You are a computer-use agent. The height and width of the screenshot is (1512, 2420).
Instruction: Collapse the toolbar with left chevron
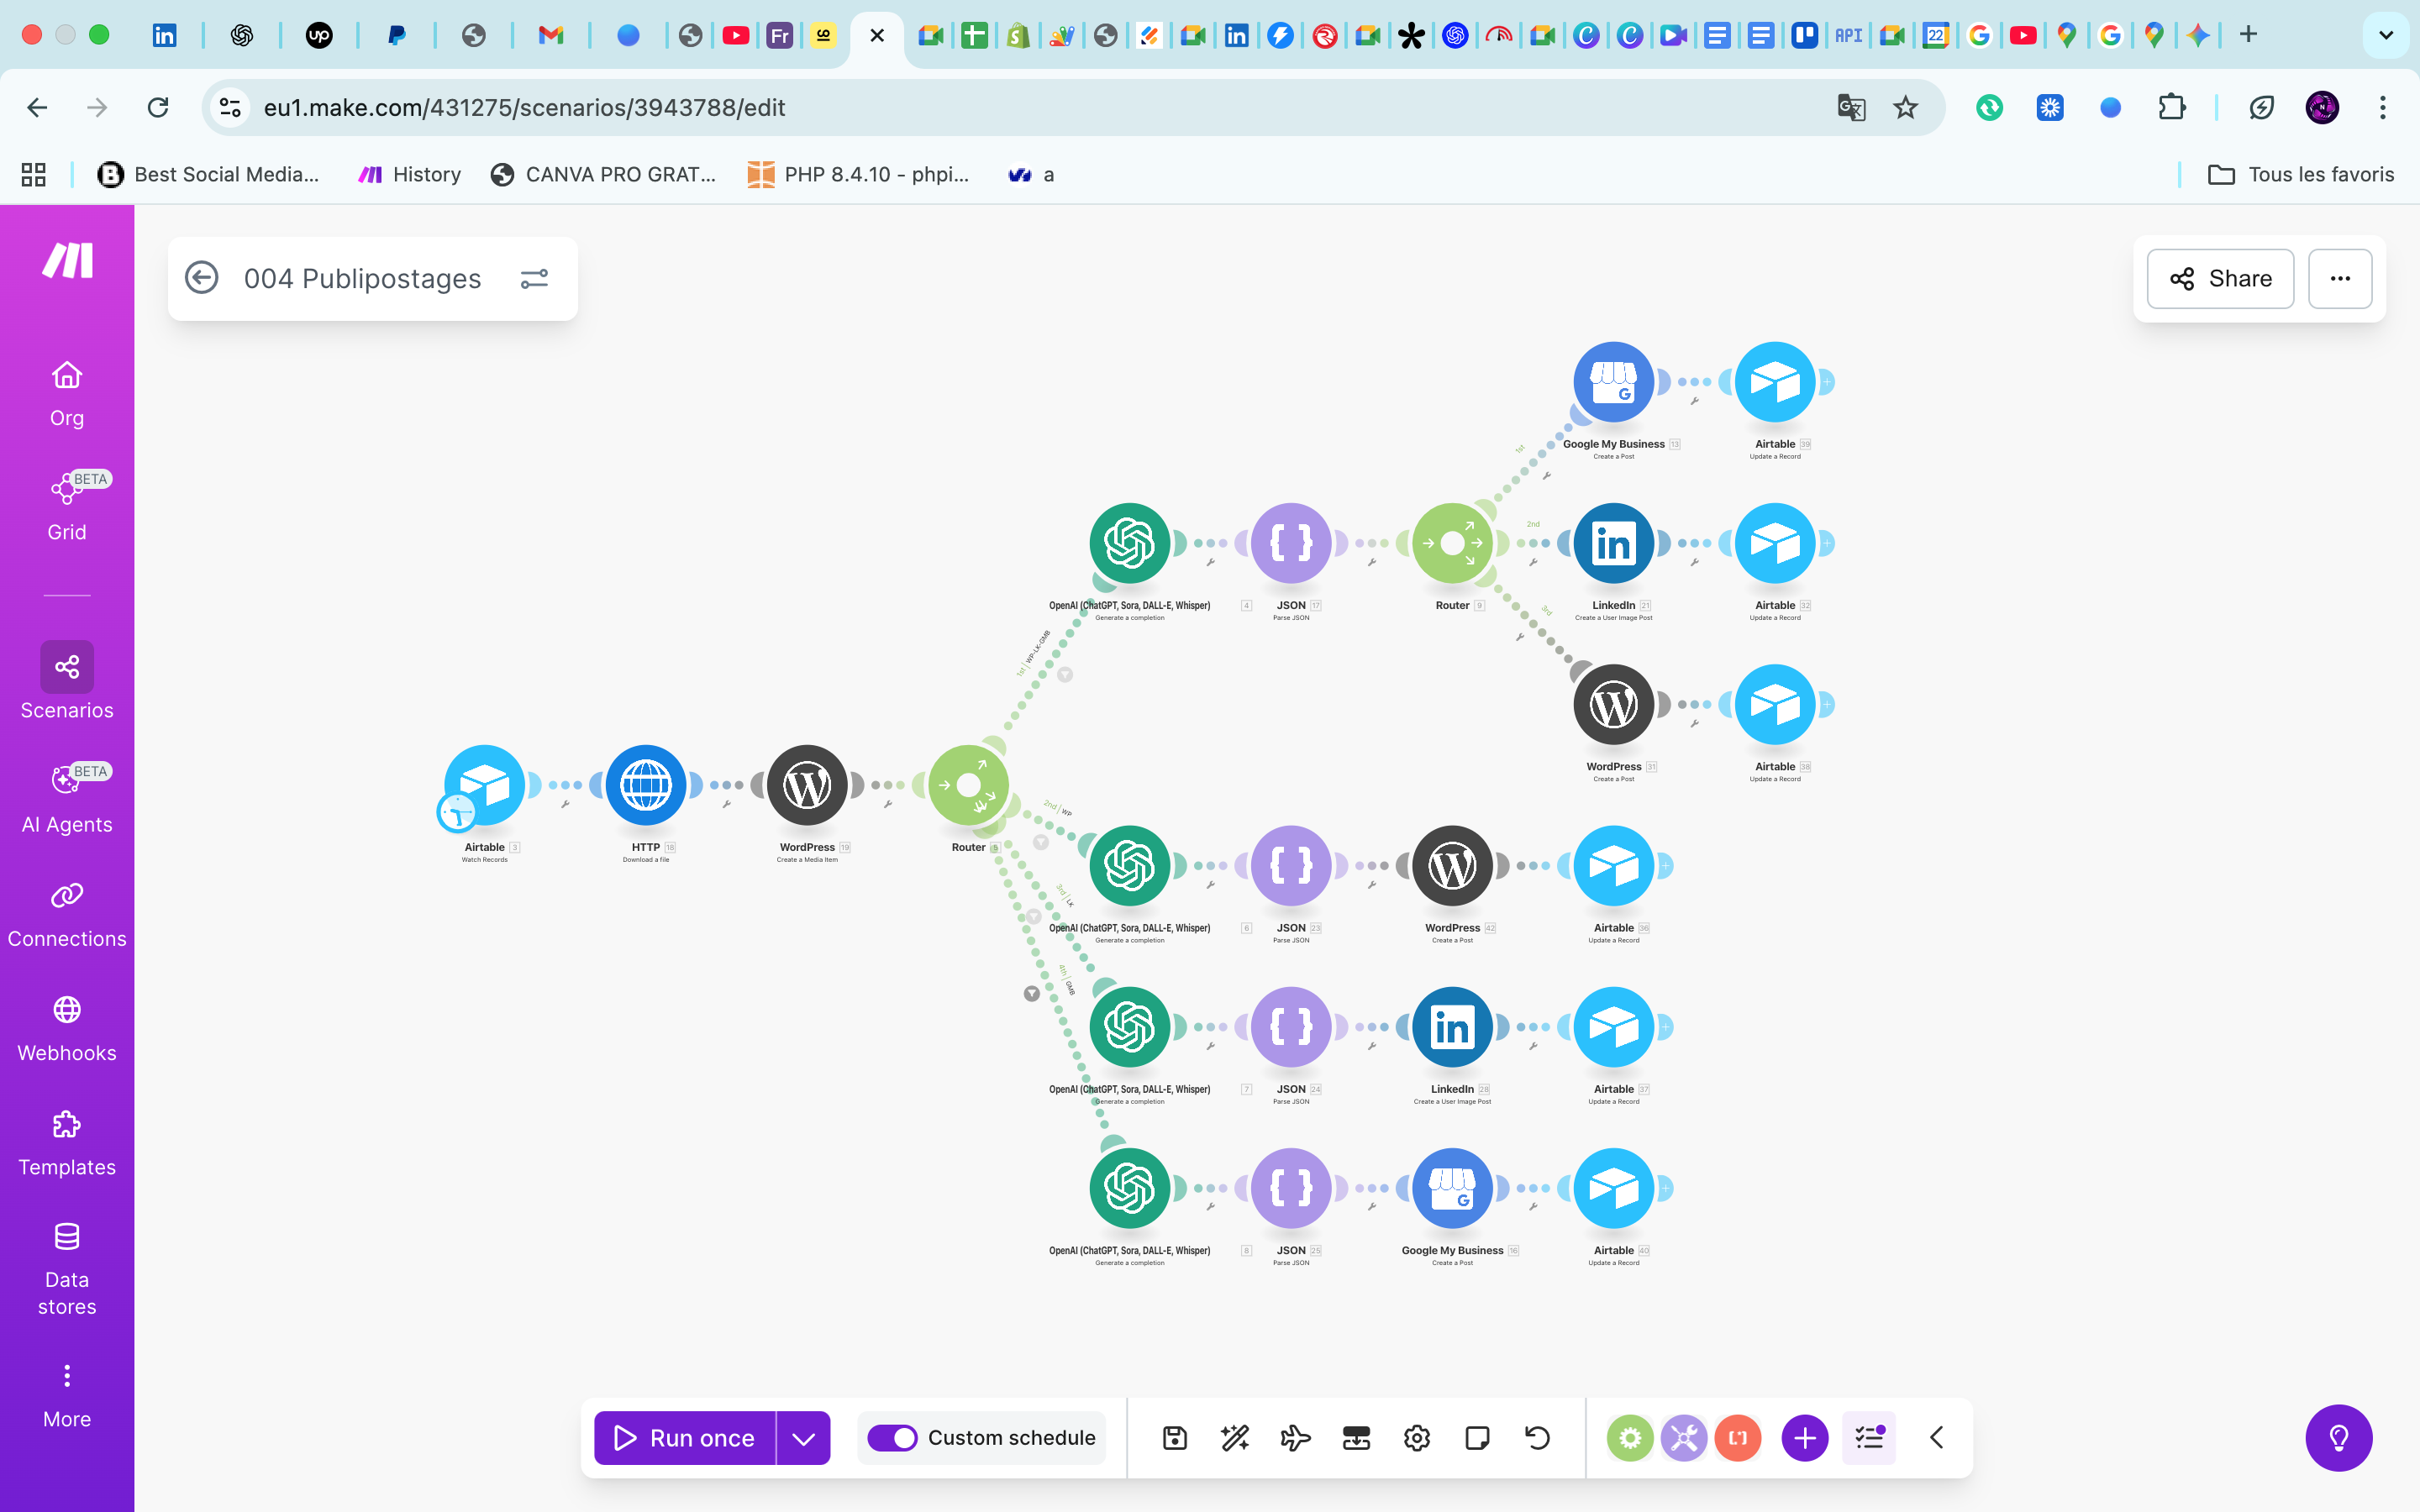1936,1438
